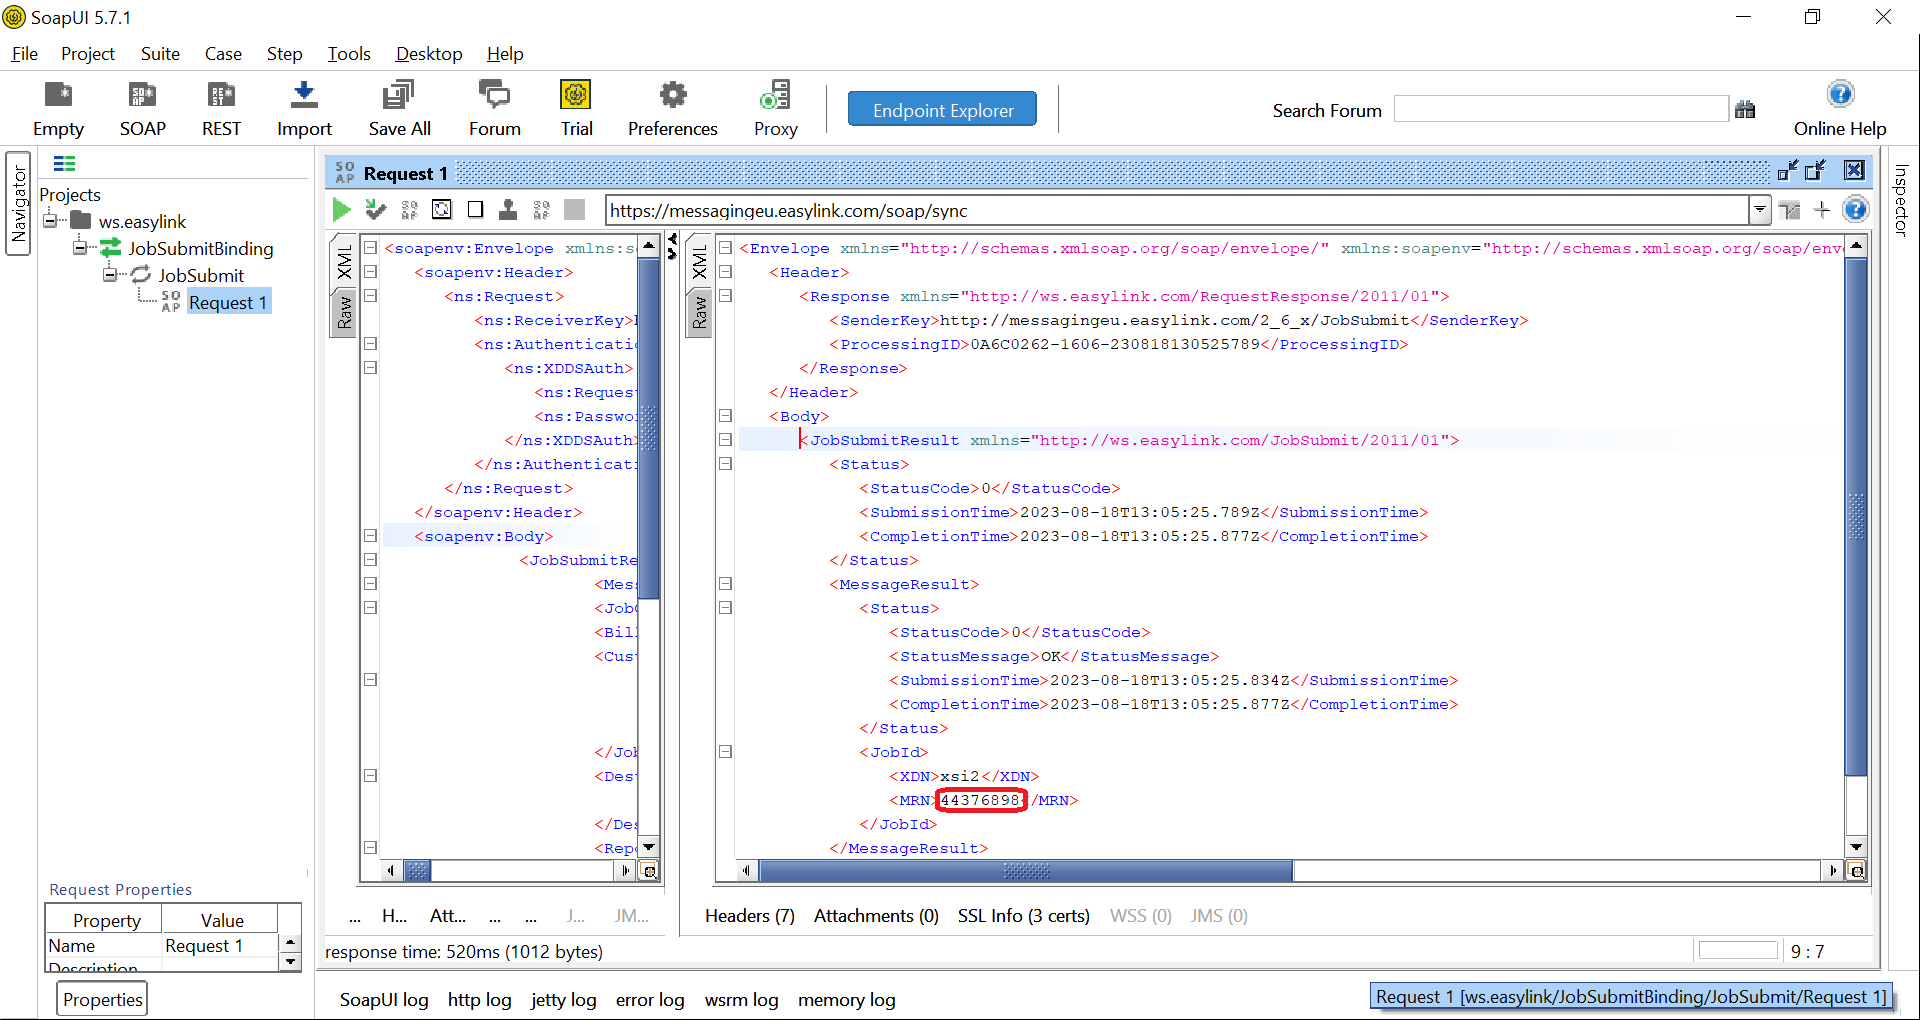Collapse the soapenv:Body fold toggle in request
Screen dimensions: 1920x1020
coord(370,536)
